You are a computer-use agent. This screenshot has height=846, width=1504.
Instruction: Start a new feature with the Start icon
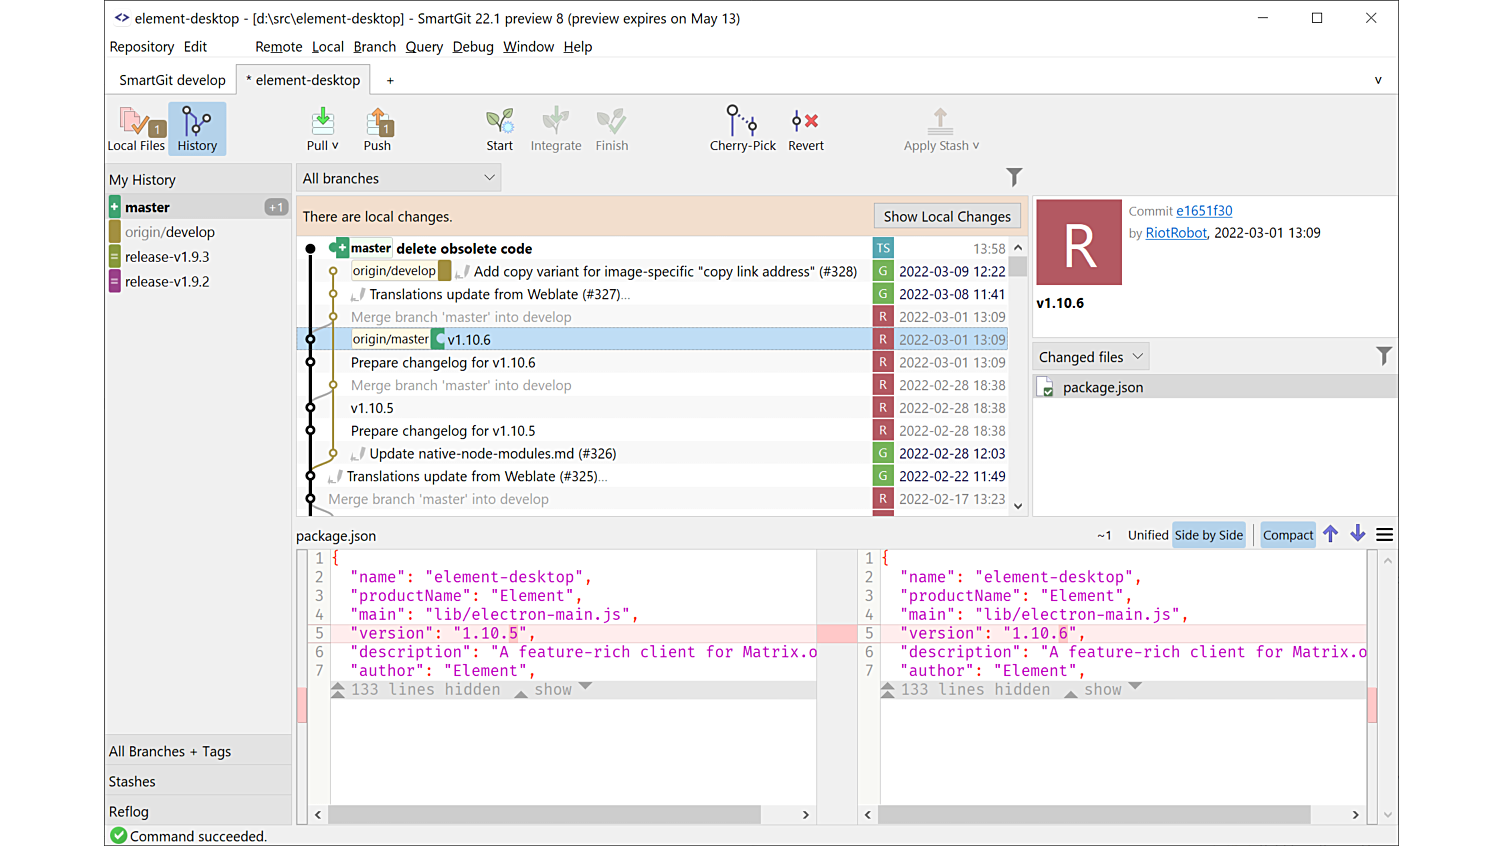pos(499,128)
